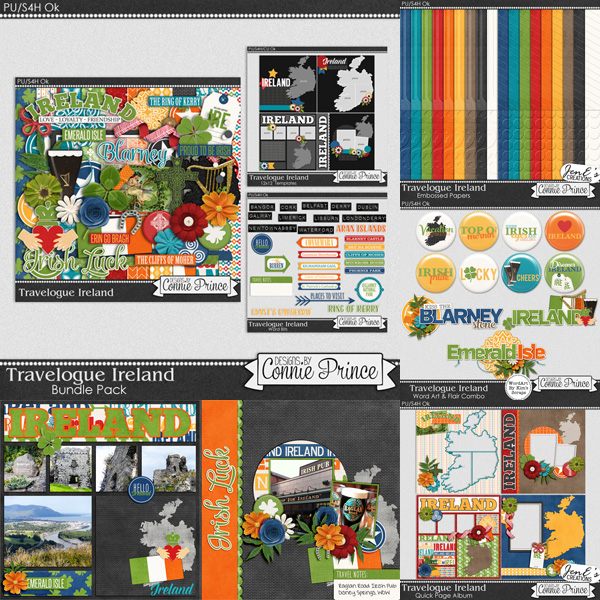Open the Embossed Papers preview
The width and height of the screenshot is (600, 600).
pyautogui.click(x=500, y=101)
